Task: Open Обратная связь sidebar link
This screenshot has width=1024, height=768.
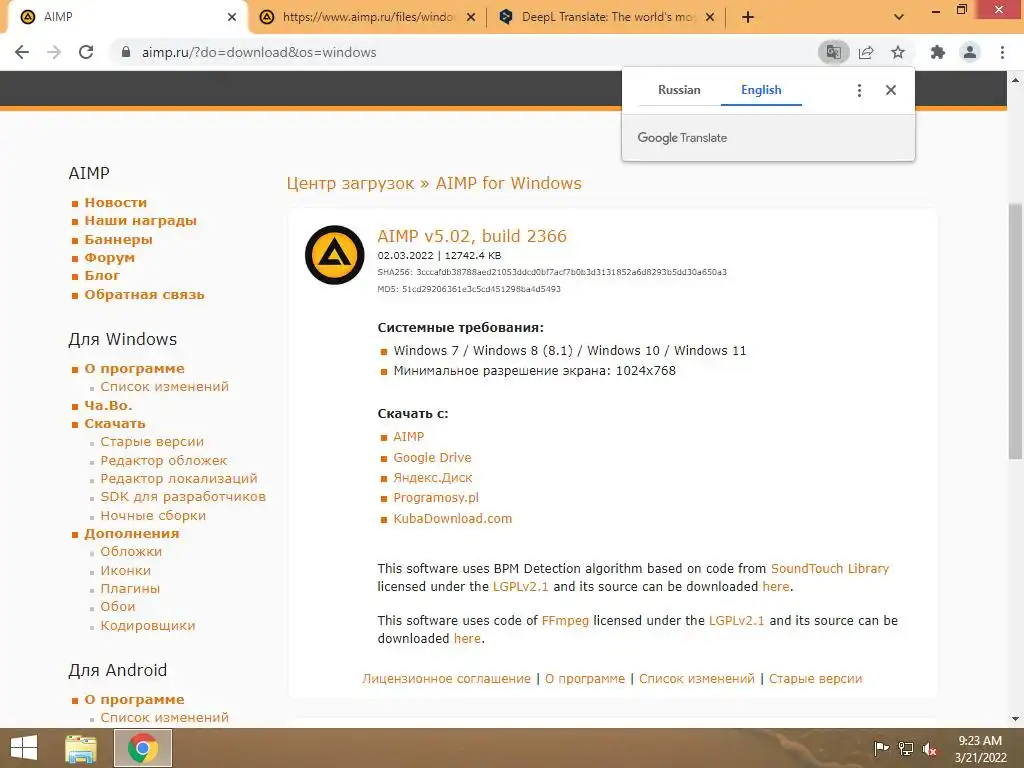Action: 144,295
